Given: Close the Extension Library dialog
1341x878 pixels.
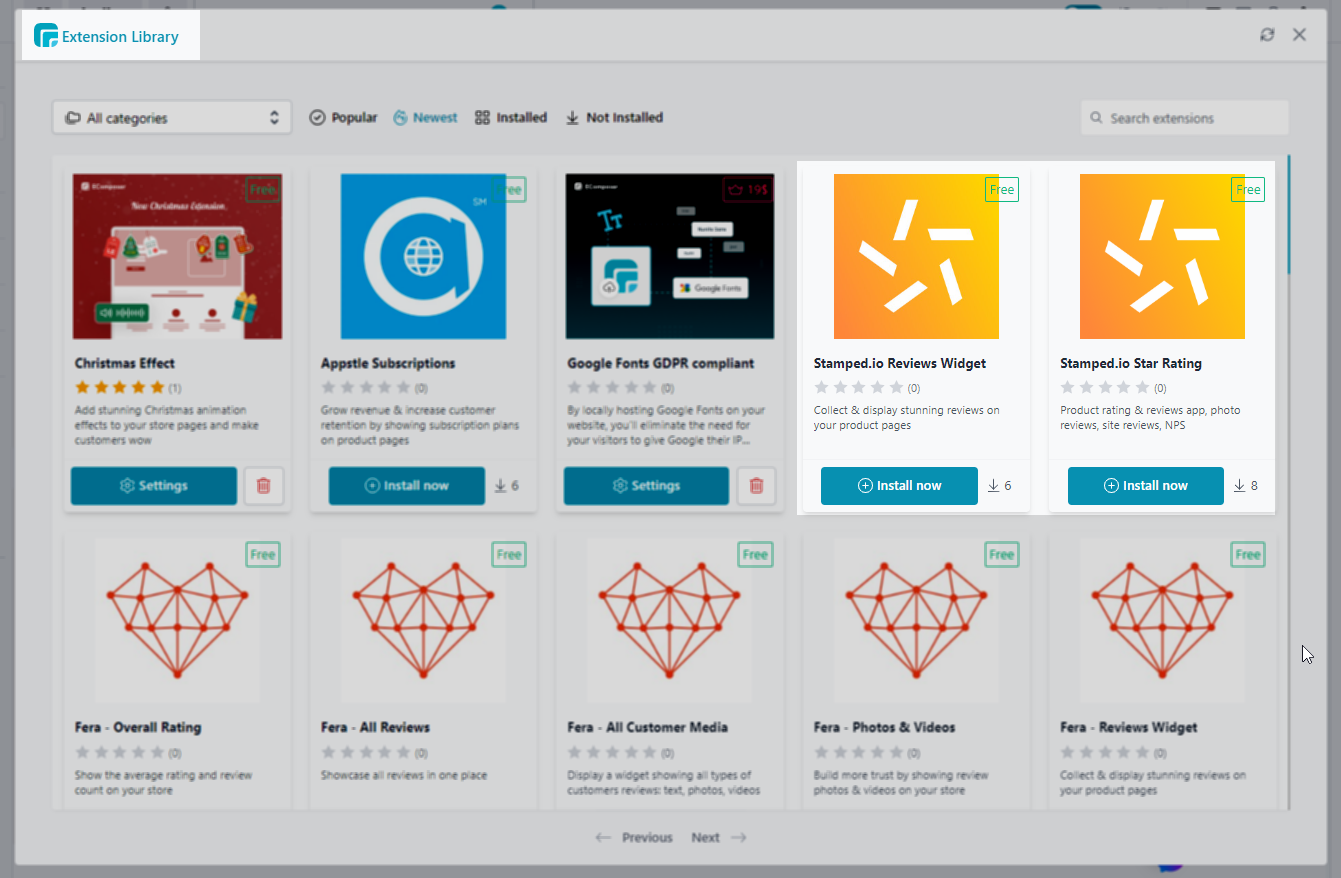Looking at the screenshot, I should [x=1299, y=35].
